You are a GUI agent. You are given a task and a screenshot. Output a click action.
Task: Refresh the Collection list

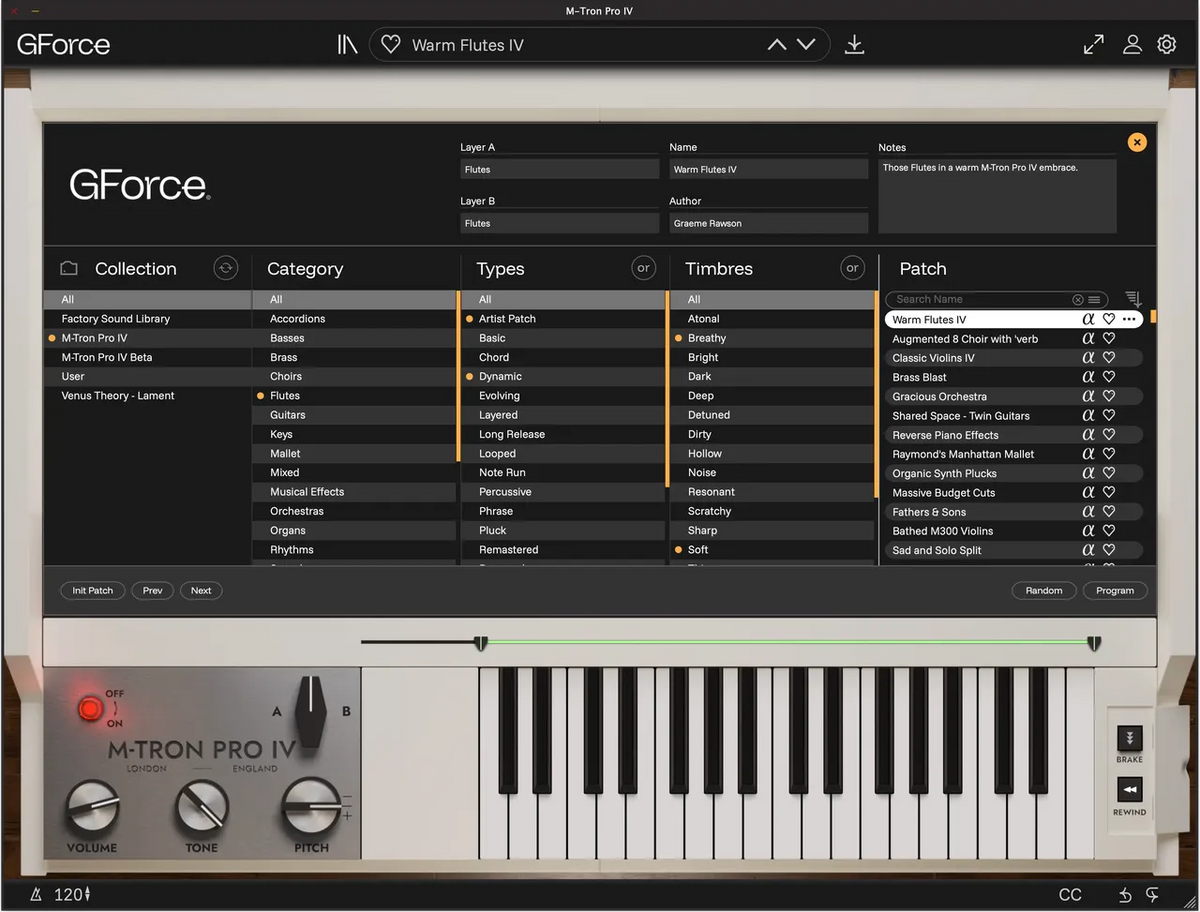click(226, 268)
